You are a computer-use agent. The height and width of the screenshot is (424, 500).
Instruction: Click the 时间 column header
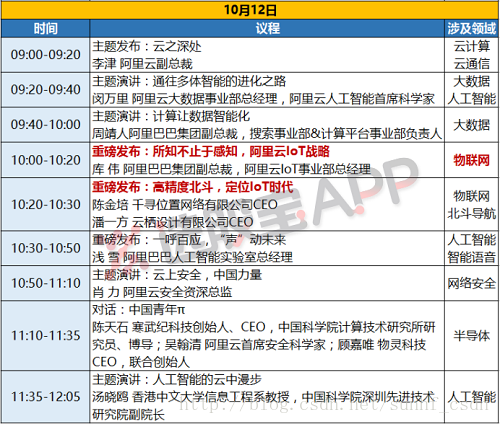[46, 29]
